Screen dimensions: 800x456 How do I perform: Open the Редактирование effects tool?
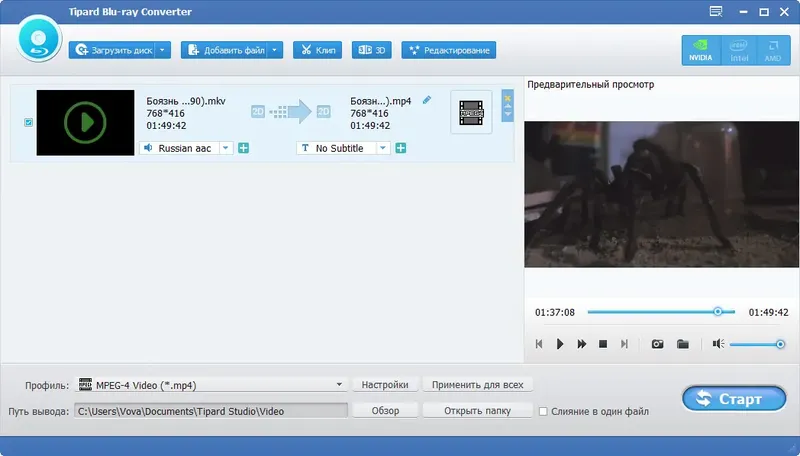pyautogui.click(x=448, y=50)
